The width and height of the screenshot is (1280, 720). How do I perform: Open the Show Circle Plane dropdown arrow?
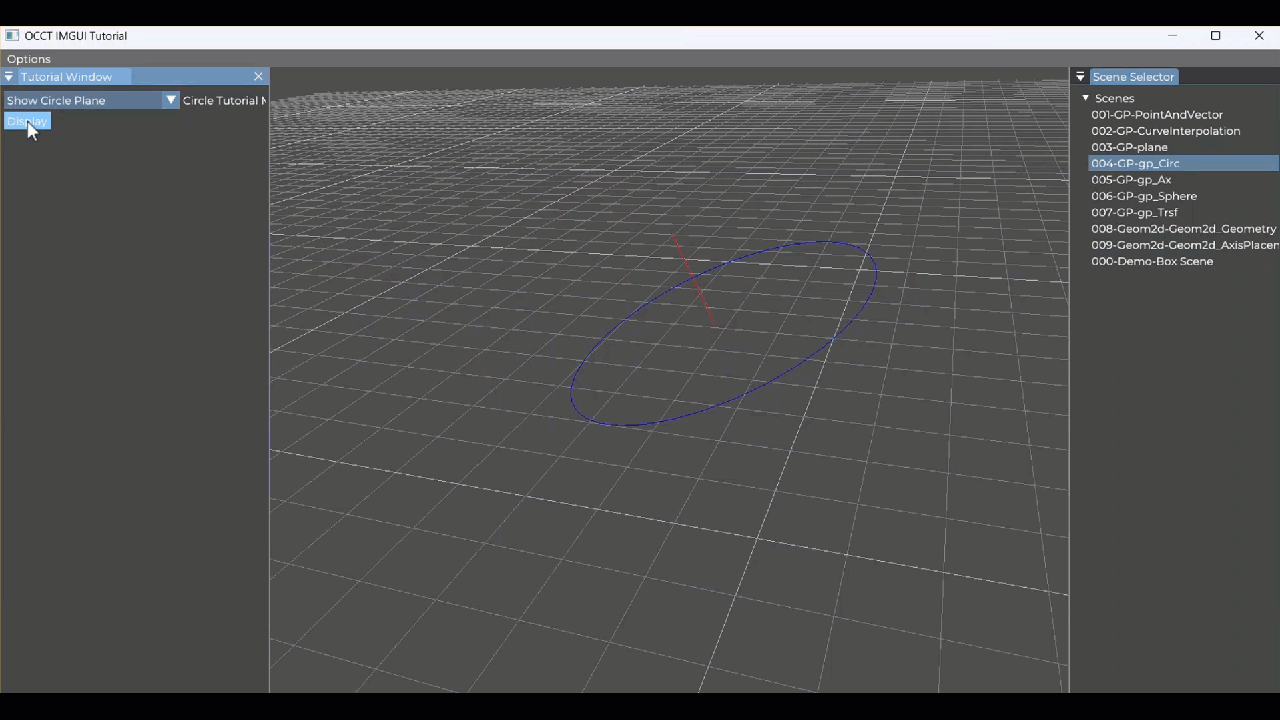(171, 100)
